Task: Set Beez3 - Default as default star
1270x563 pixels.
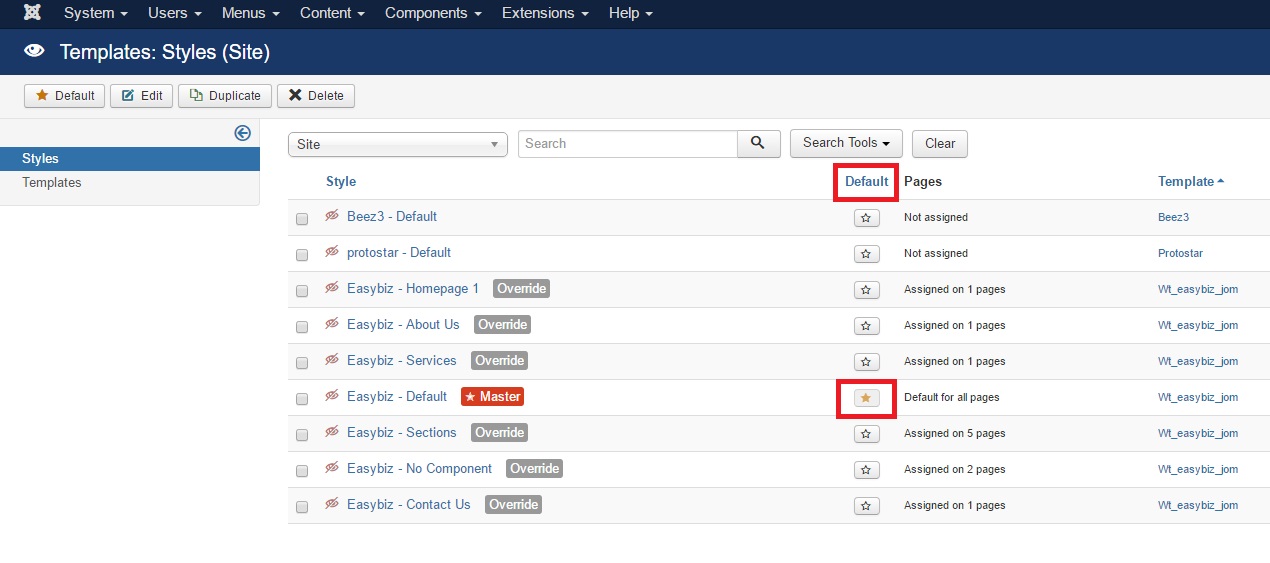Action: (867, 217)
